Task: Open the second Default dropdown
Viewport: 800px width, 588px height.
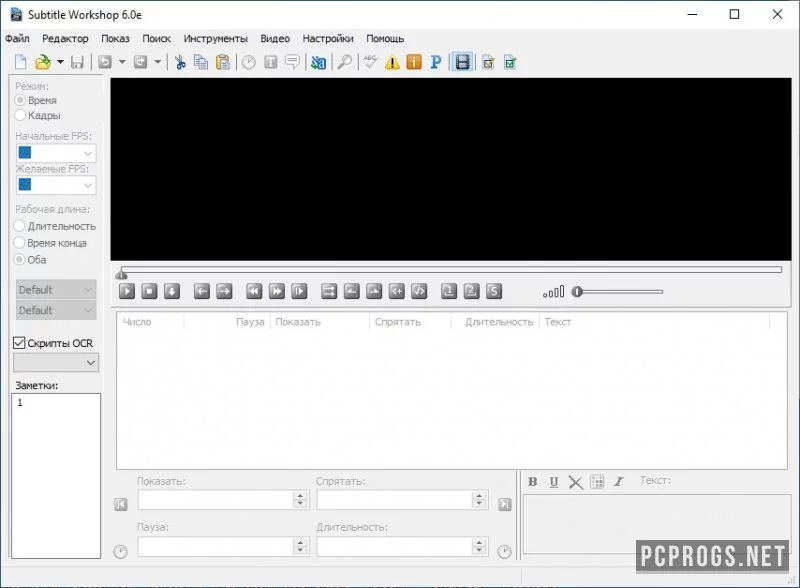Action: point(56,310)
